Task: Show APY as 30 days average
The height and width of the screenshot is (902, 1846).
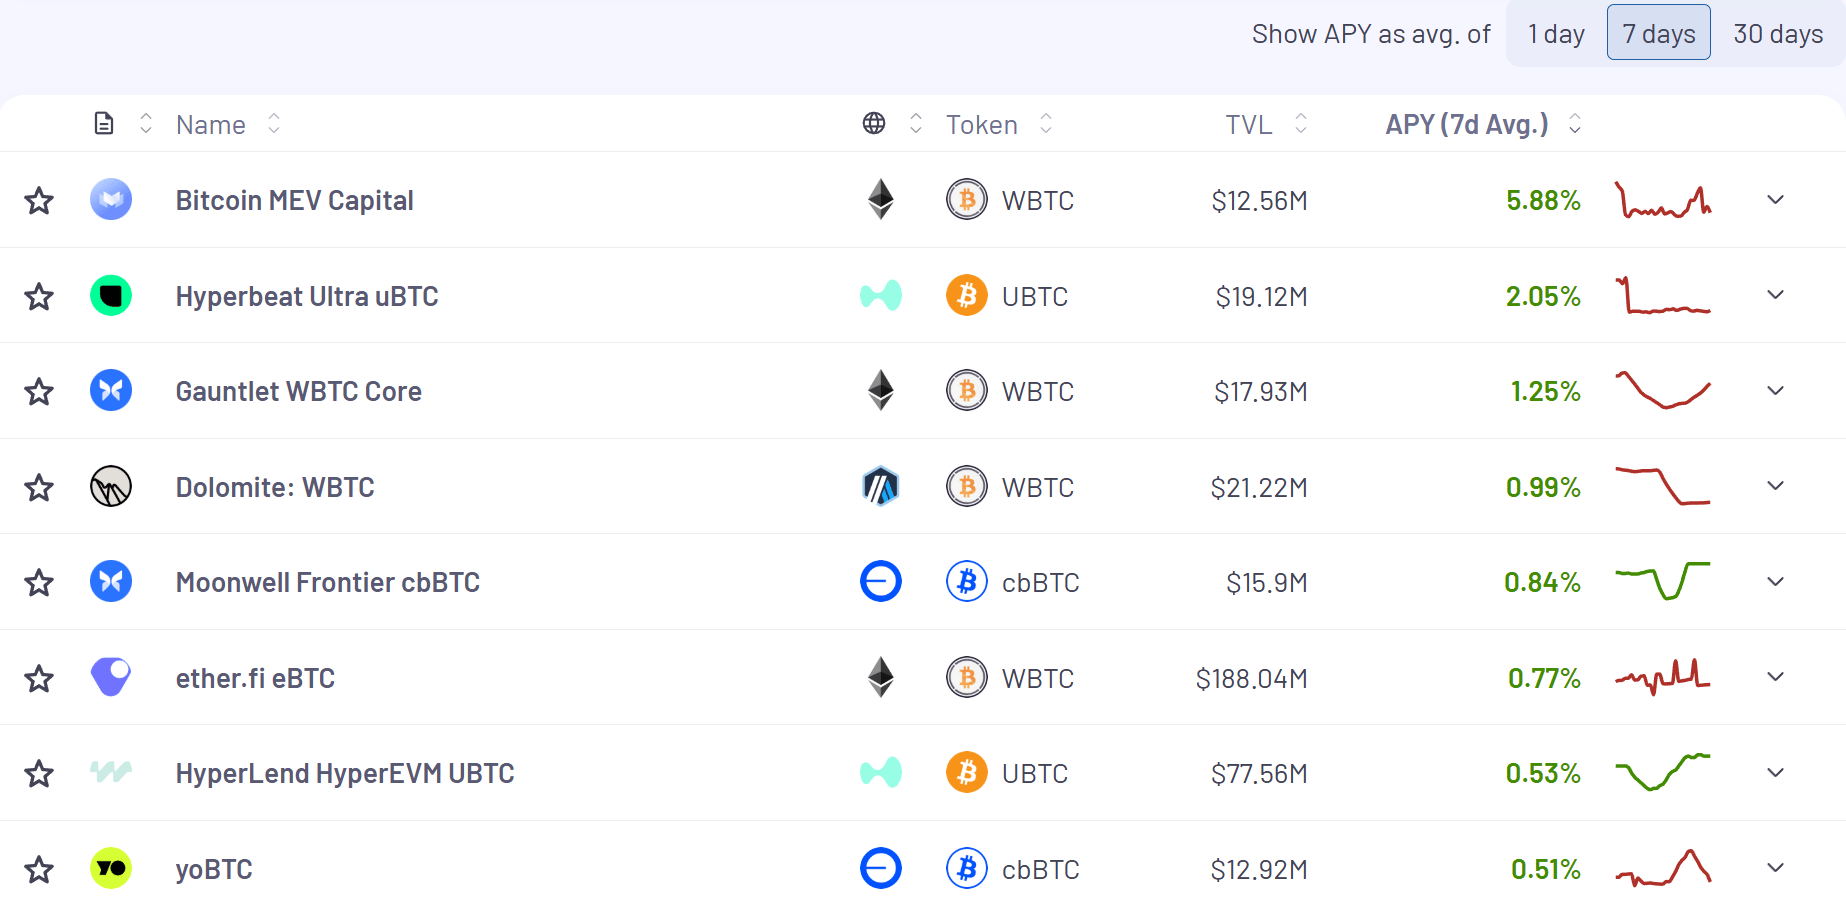Action: [1778, 33]
